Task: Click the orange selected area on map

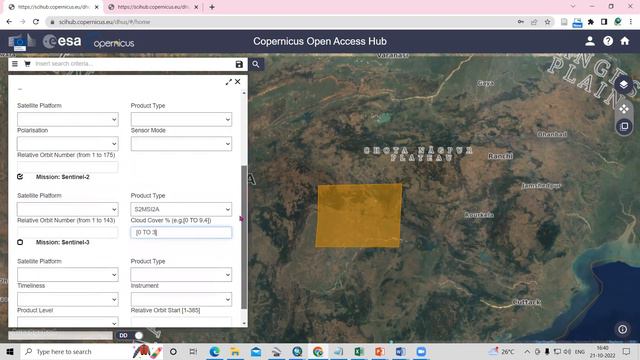Action: 359,216
